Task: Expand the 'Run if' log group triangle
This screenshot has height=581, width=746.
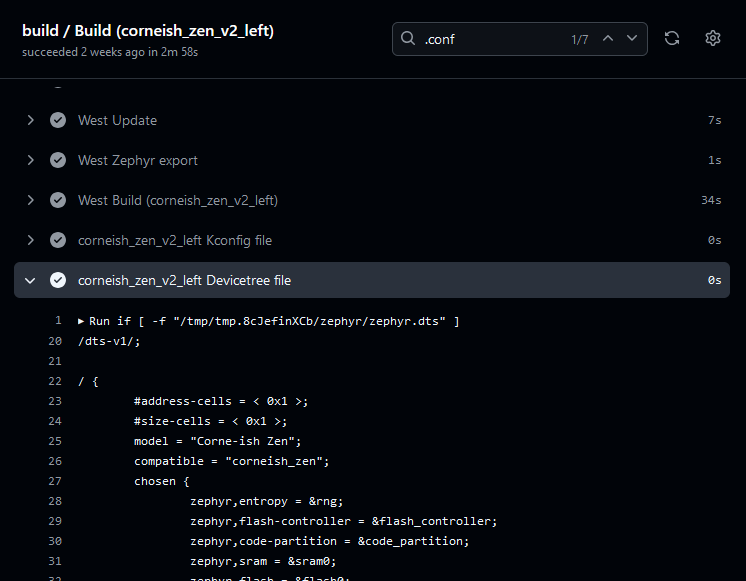Action: [x=81, y=321]
